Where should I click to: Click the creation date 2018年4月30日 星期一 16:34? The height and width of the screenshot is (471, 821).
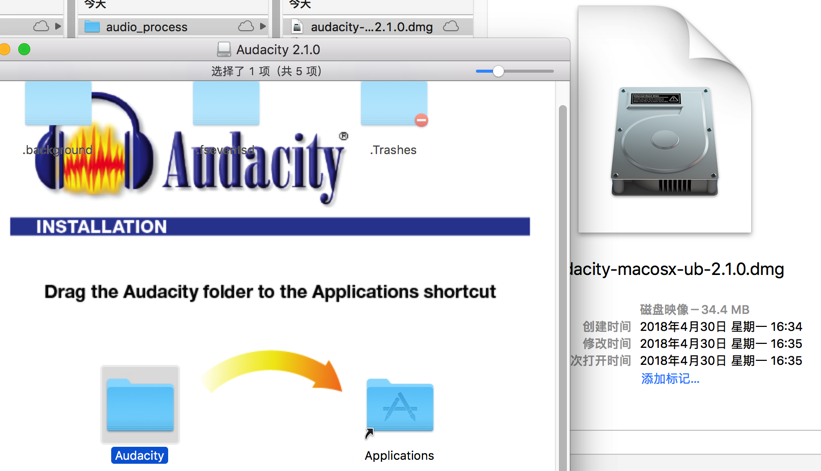point(721,327)
